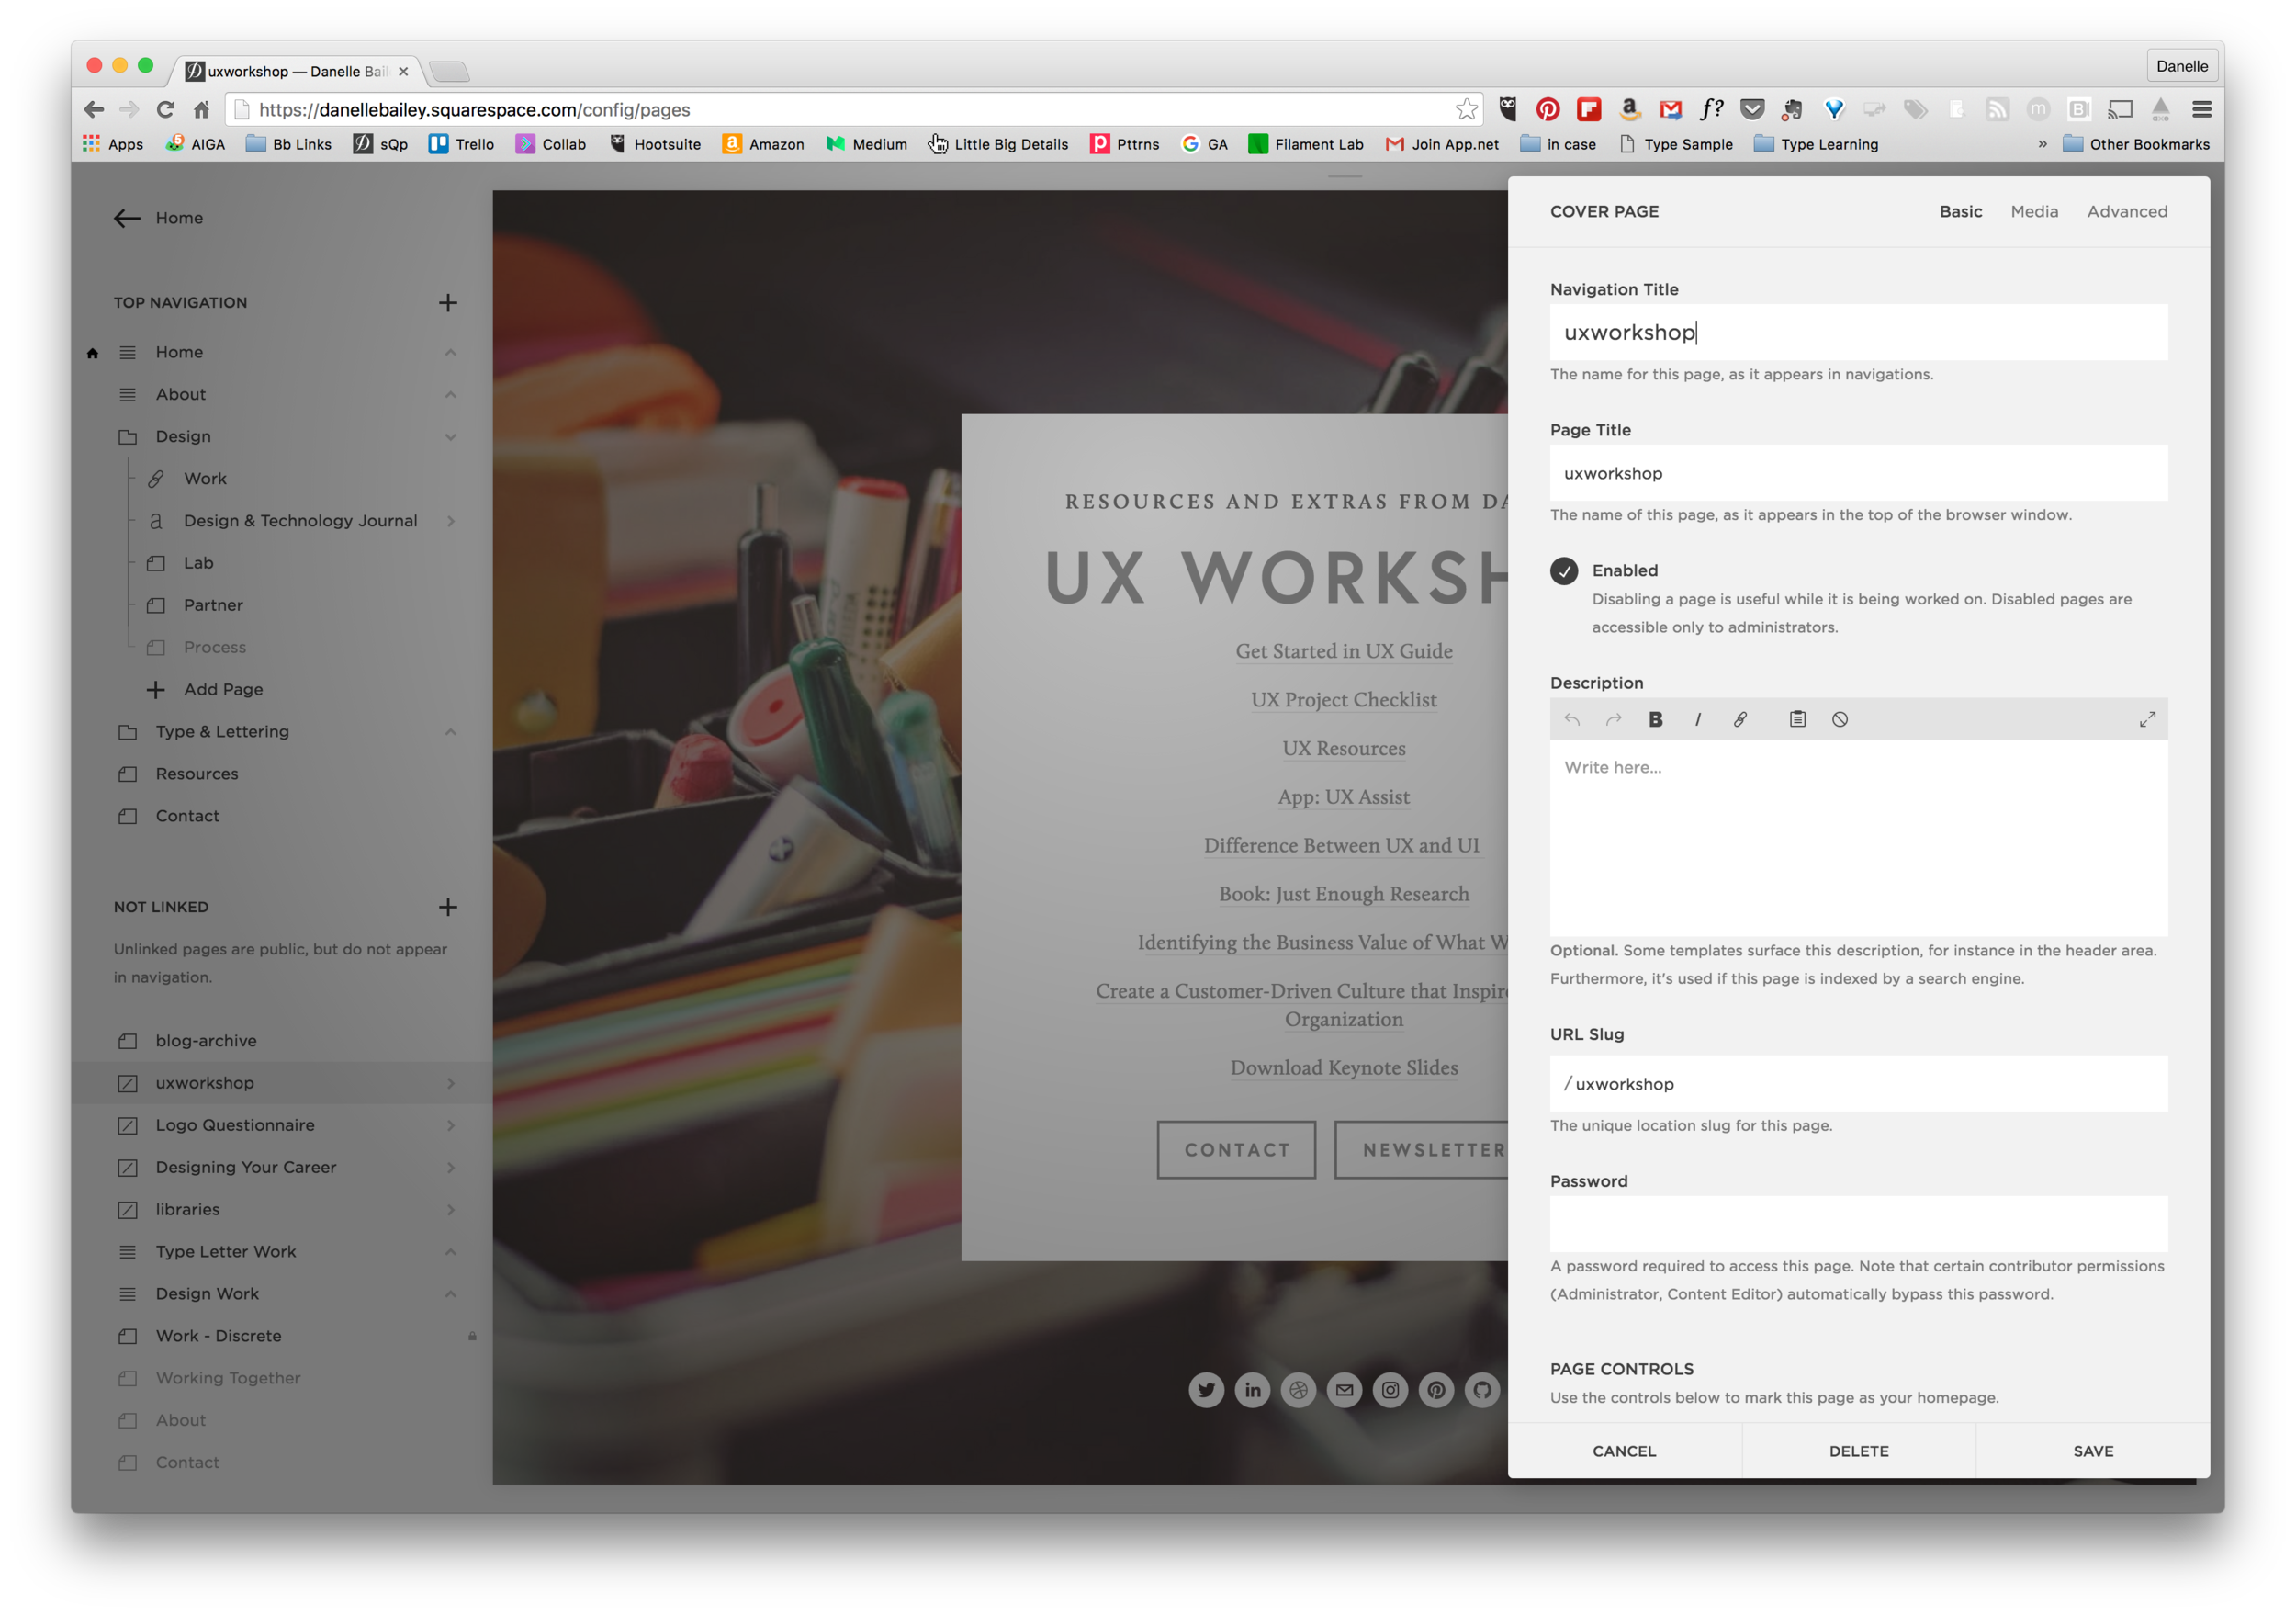Click the GitHub social icon on cover page
2296x1615 pixels.
coord(1482,1389)
